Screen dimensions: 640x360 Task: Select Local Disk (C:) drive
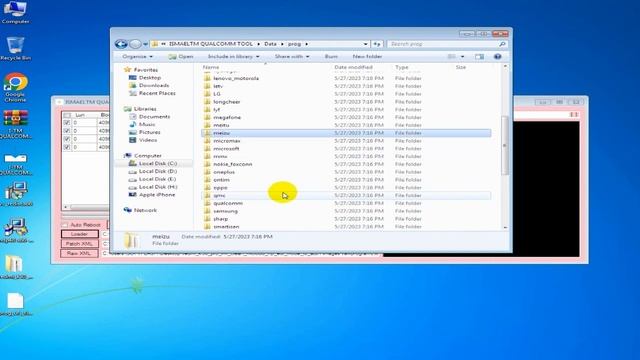pyautogui.click(x=158, y=163)
